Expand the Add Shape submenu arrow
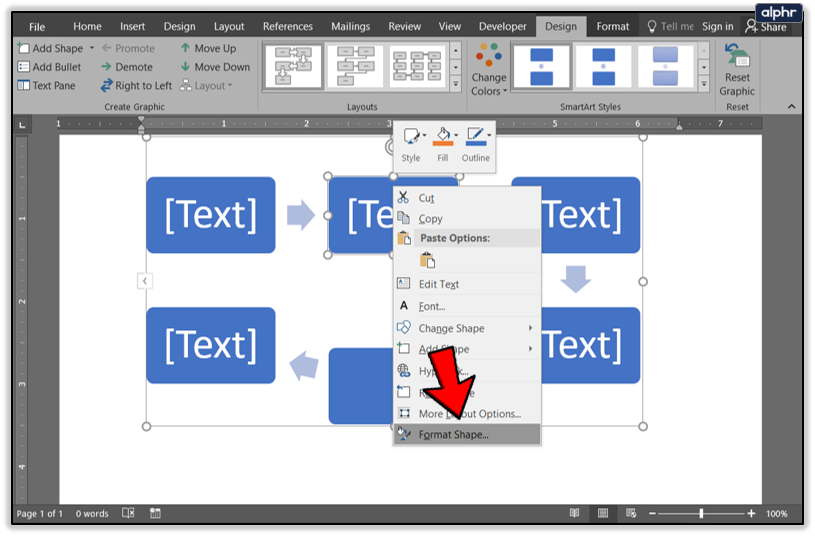Viewport: 815px width, 536px height. [x=530, y=349]
